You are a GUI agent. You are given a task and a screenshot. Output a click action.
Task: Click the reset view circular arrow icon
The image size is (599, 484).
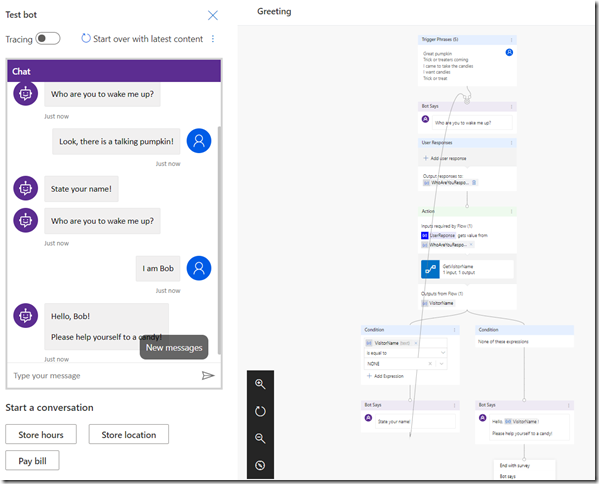tap(260, 411)
